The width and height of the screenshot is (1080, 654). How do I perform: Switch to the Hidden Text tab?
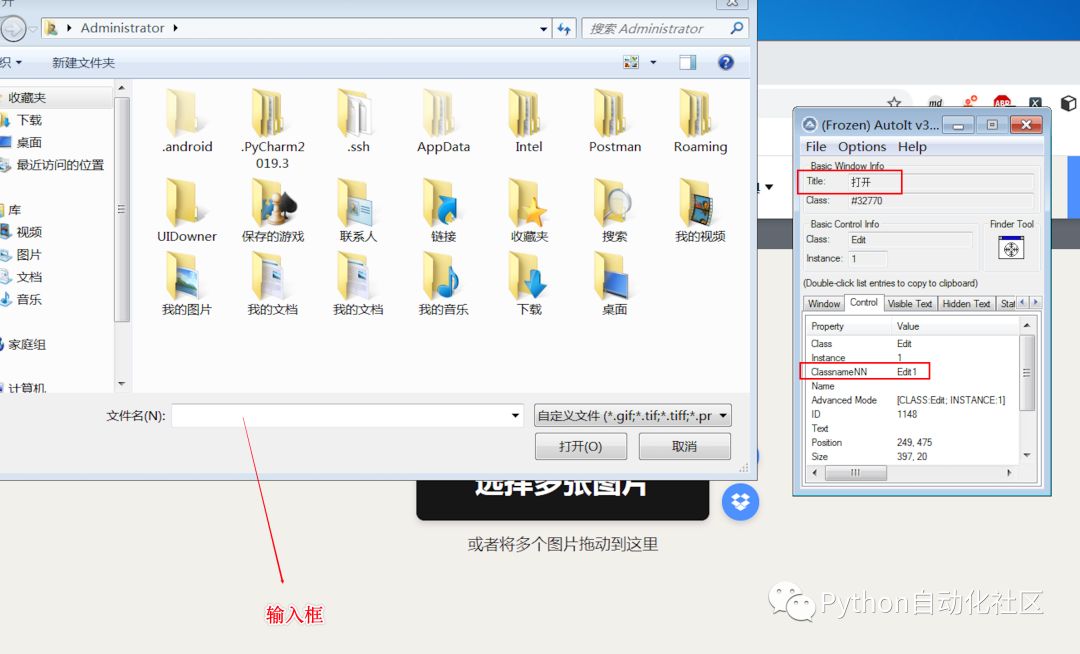pyautogui.click(x=966, y=304)
